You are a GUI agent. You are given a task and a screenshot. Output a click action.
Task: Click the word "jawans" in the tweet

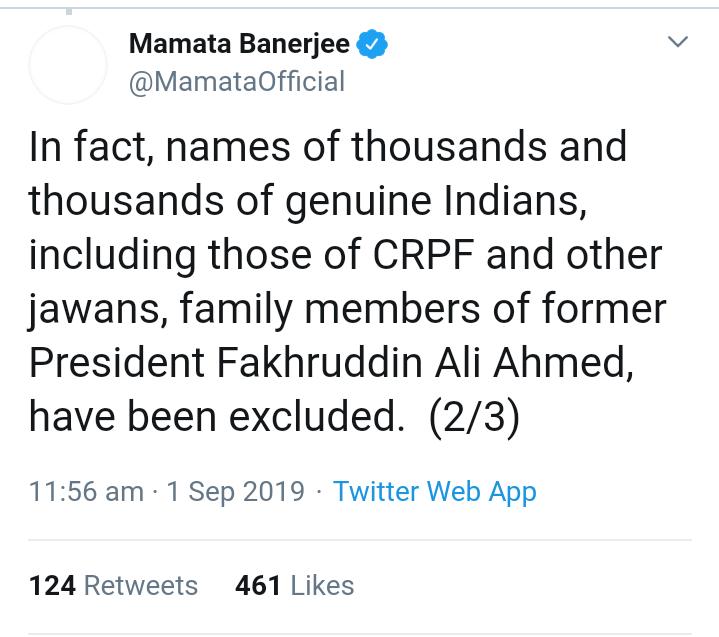click(x=98, y=310)
